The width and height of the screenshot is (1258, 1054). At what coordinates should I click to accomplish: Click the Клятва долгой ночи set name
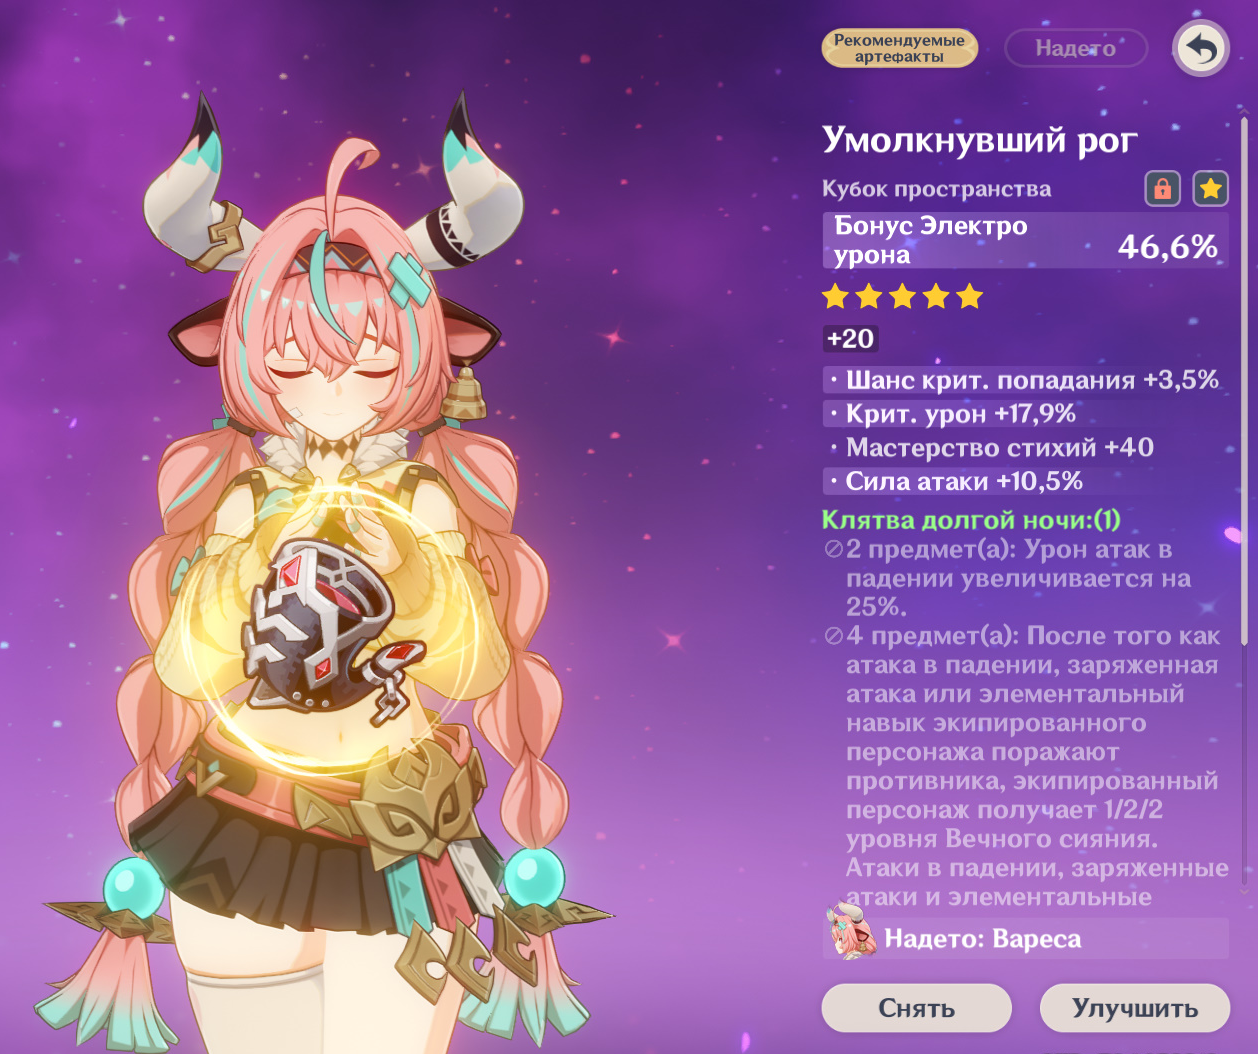[x=970, y=520]
